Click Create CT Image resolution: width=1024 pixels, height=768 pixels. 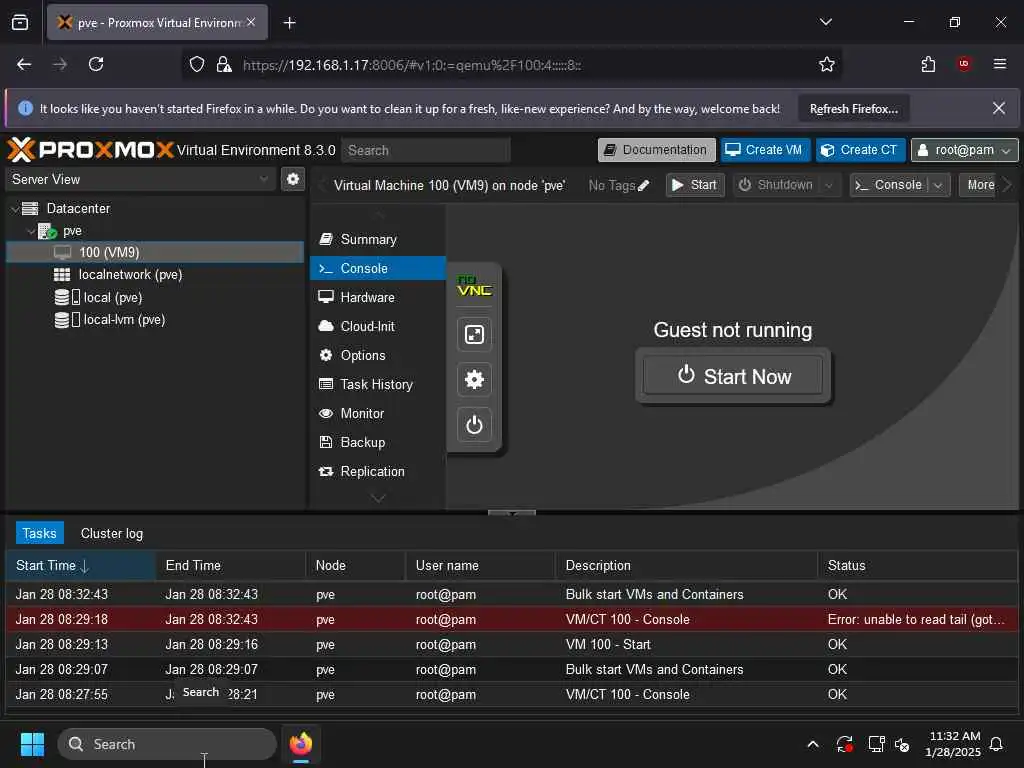point(860,150)
